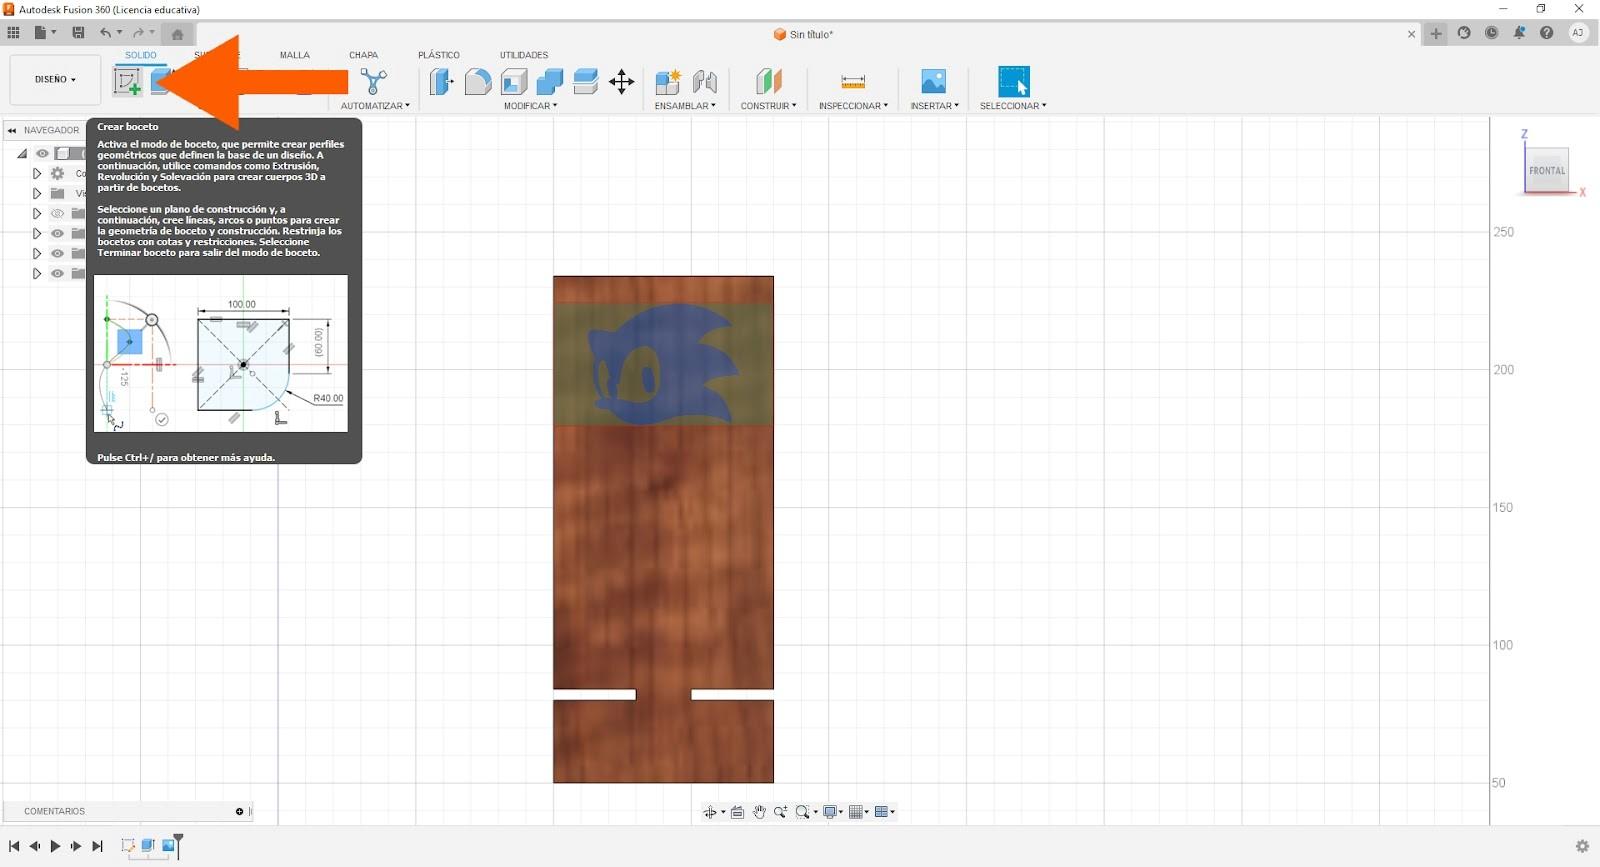Select the Automatizar fork icon
The width and height of the screenshot is (1600, 867).
pyautogui.click(x=374, y=82)
